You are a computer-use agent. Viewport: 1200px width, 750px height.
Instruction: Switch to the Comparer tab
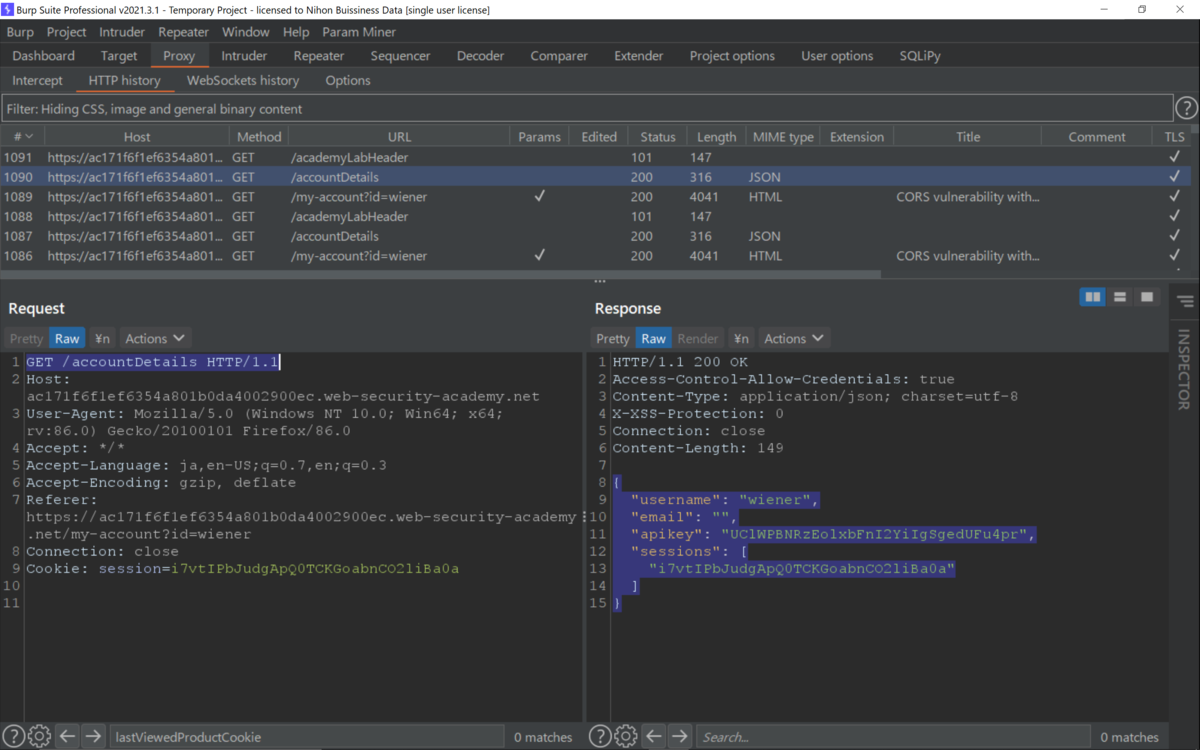559,56
